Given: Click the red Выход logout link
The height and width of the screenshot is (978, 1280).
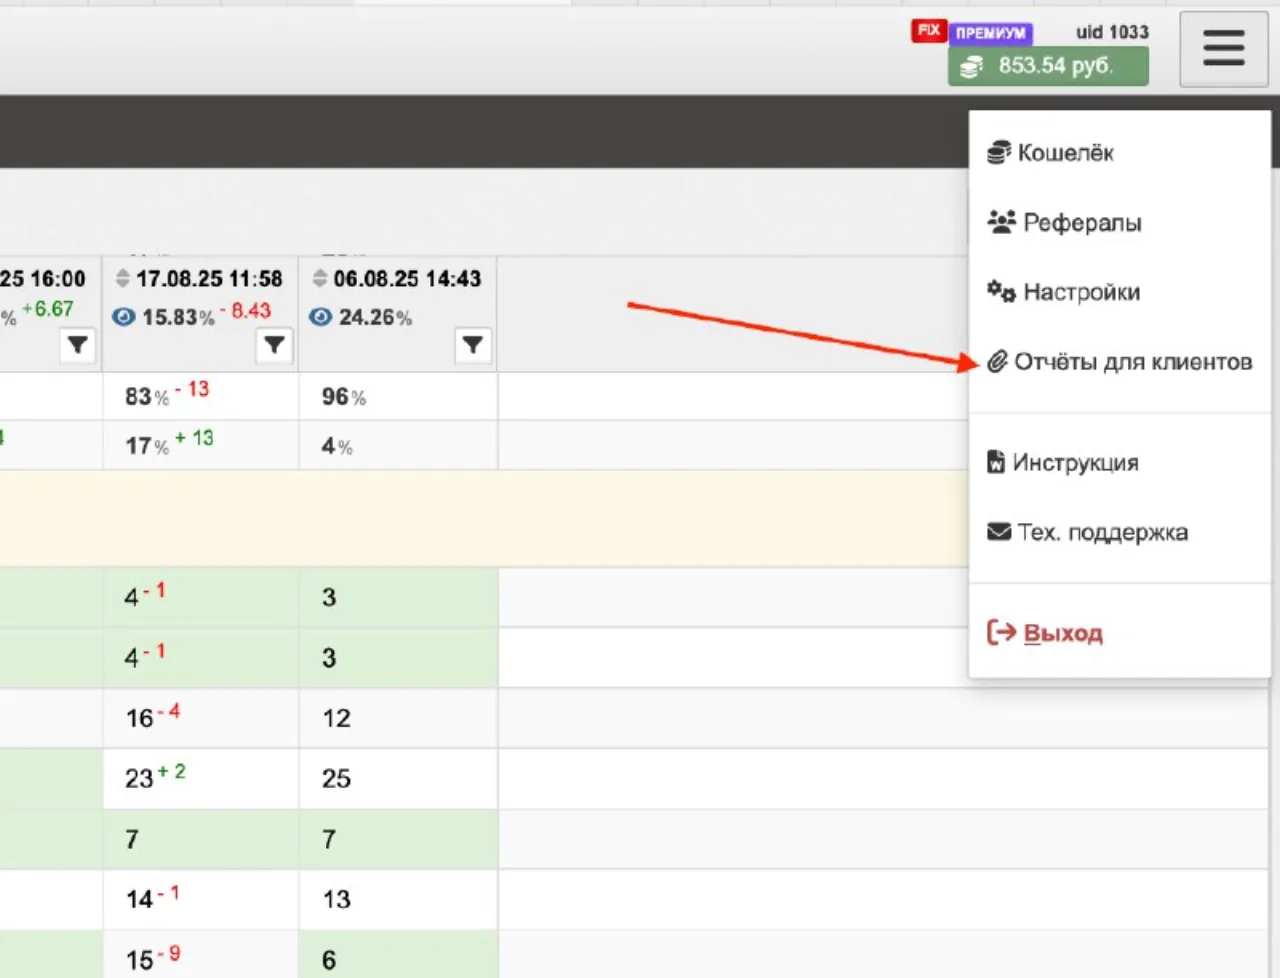Looking at the screenshot, I should 1045,633.
